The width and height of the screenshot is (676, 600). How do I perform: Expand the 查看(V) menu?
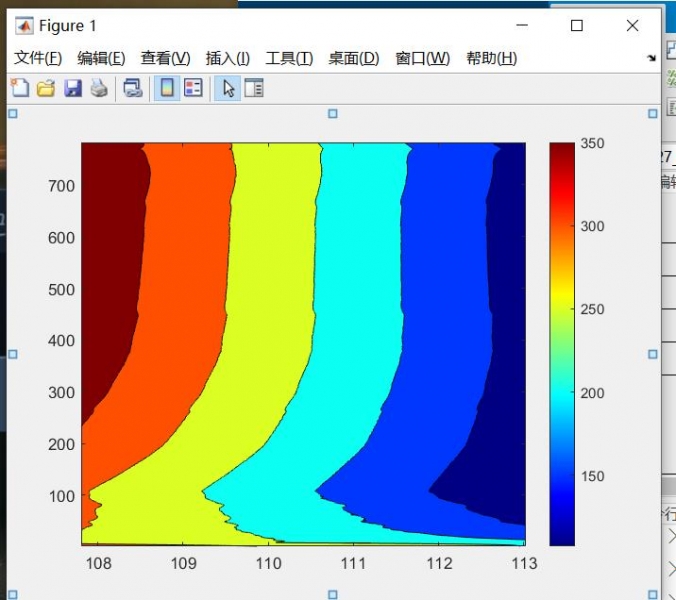(x=165, y=58)
